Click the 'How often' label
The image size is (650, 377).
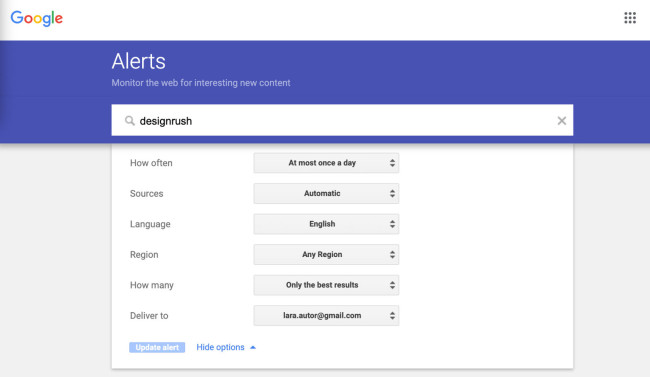(151, 163)
